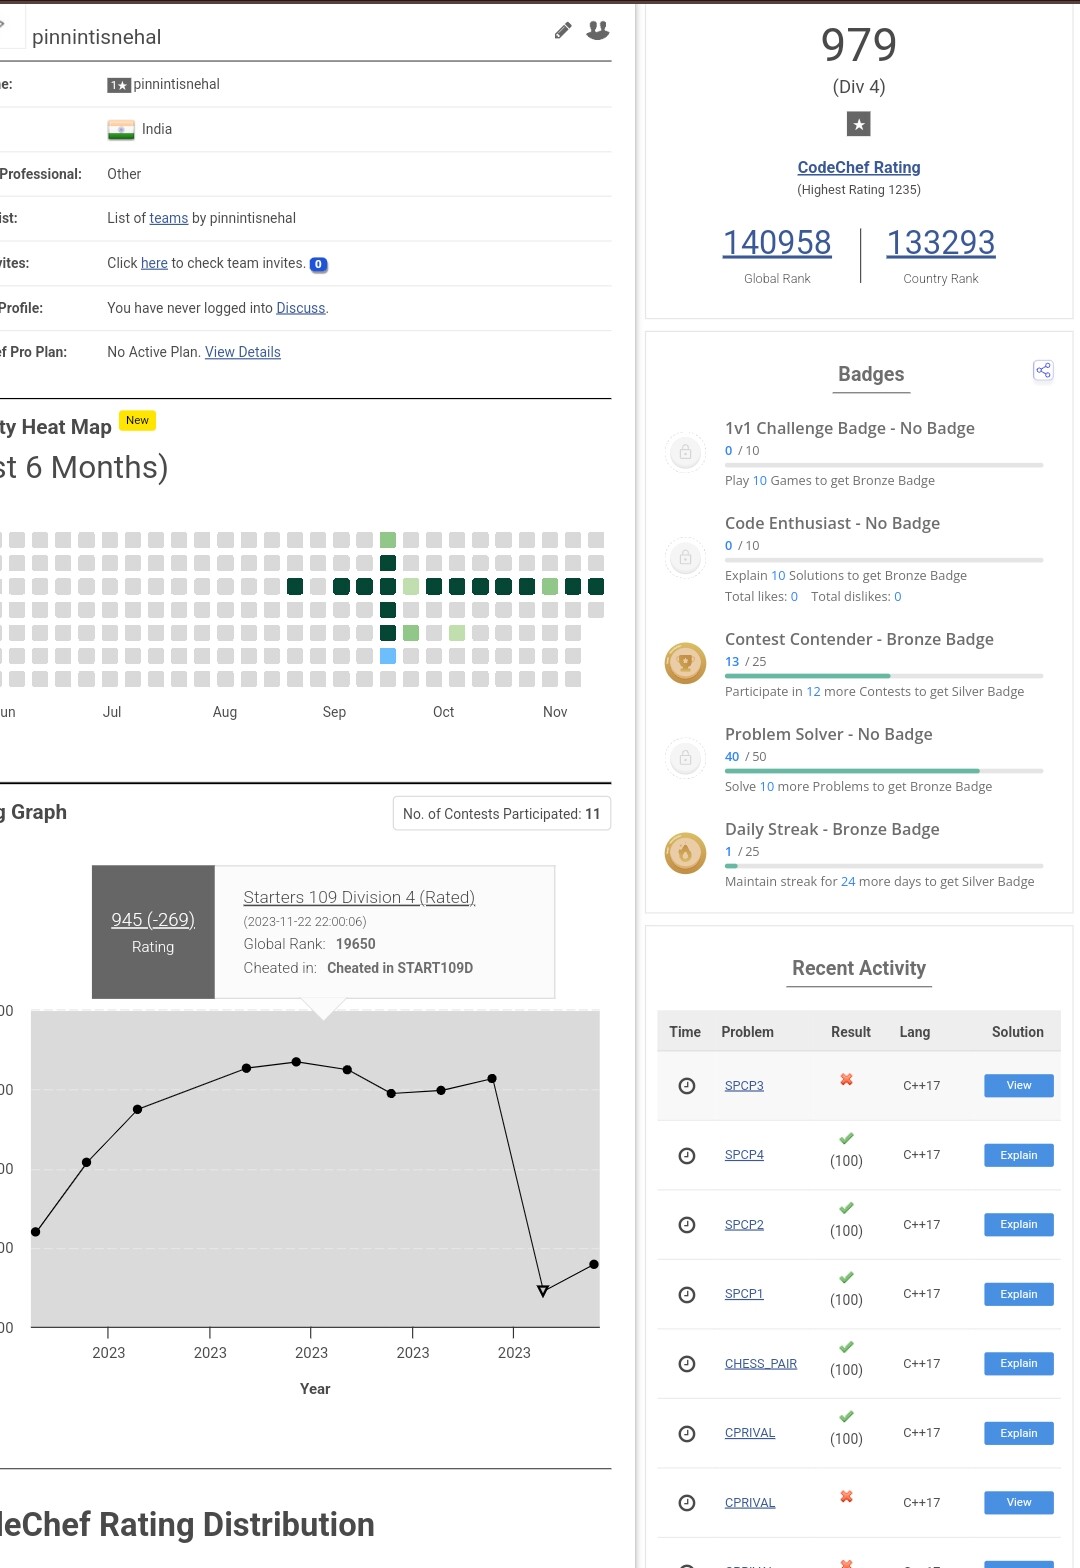Click 'Highest Rating 1235' text
The width and height of the screenshot is (1080, 1568).
[x=859, y=190]
